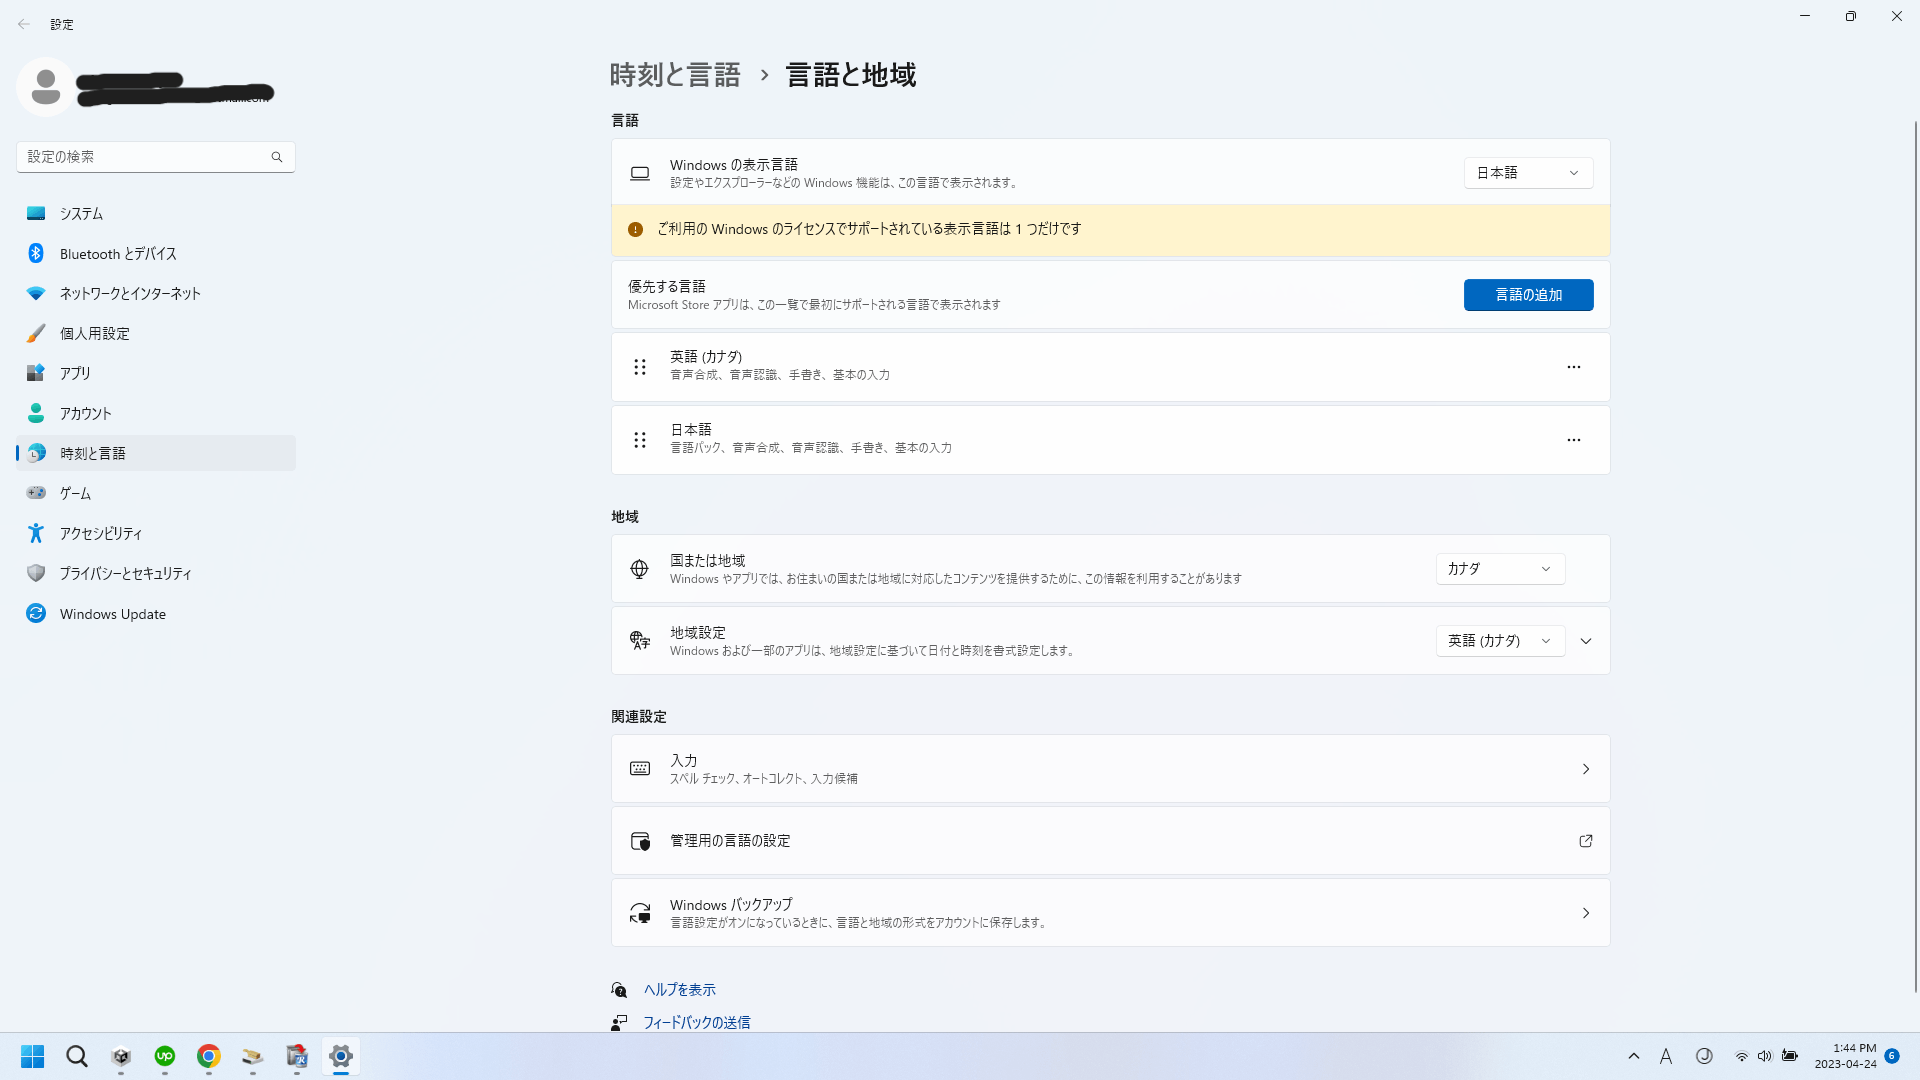Screen dimensions: 1920x1080
Task: Click the Windows Update icon
Action: [x=36, y=613]
